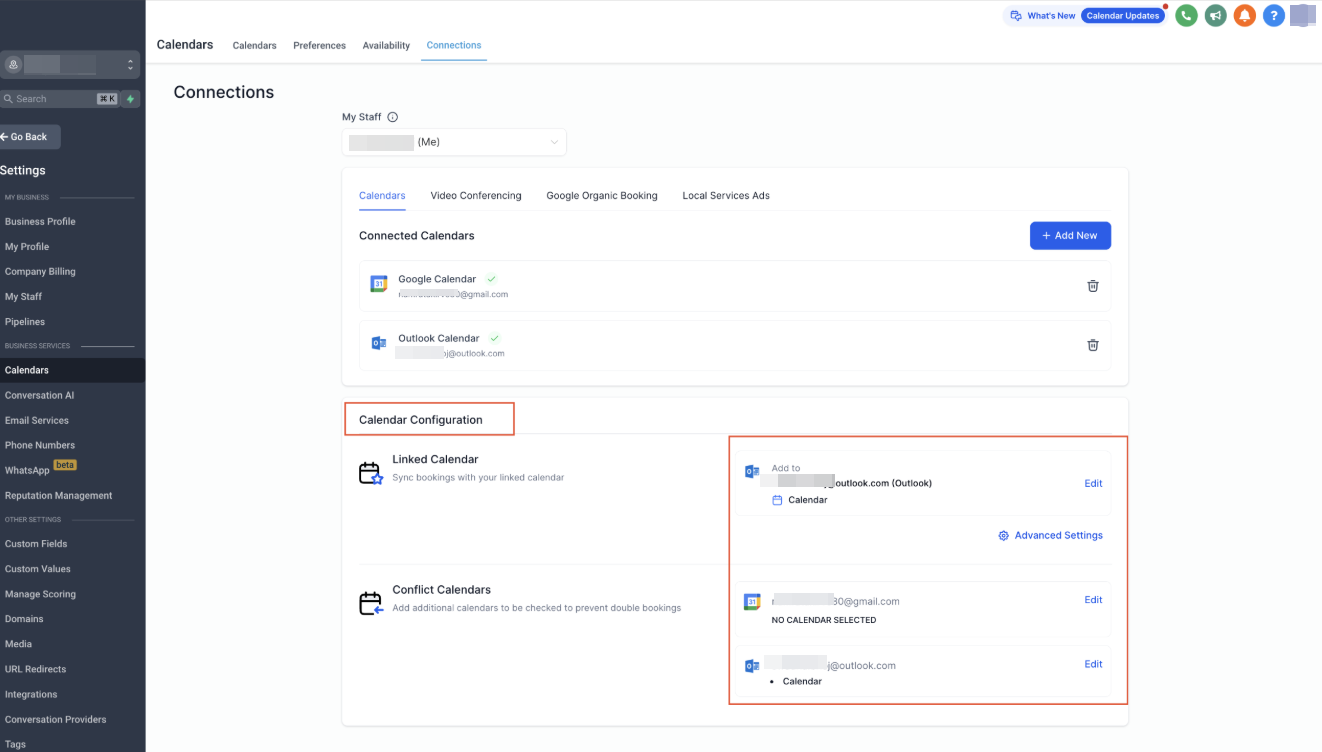The height and width of the screenshot is (752, 1322).
Task: Click the Calendar Updates badge
Action: [1123, 16]
